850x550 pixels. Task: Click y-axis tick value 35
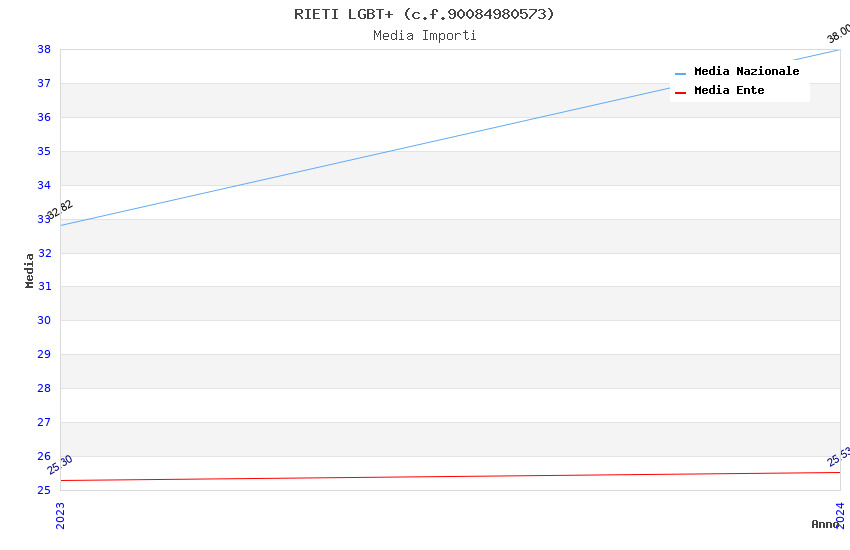pyautogui.click(x=44, y=151)
